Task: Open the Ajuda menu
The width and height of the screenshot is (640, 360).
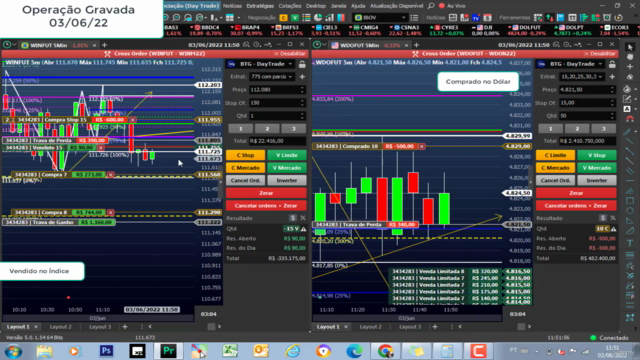Action: [x=358, y=6]
